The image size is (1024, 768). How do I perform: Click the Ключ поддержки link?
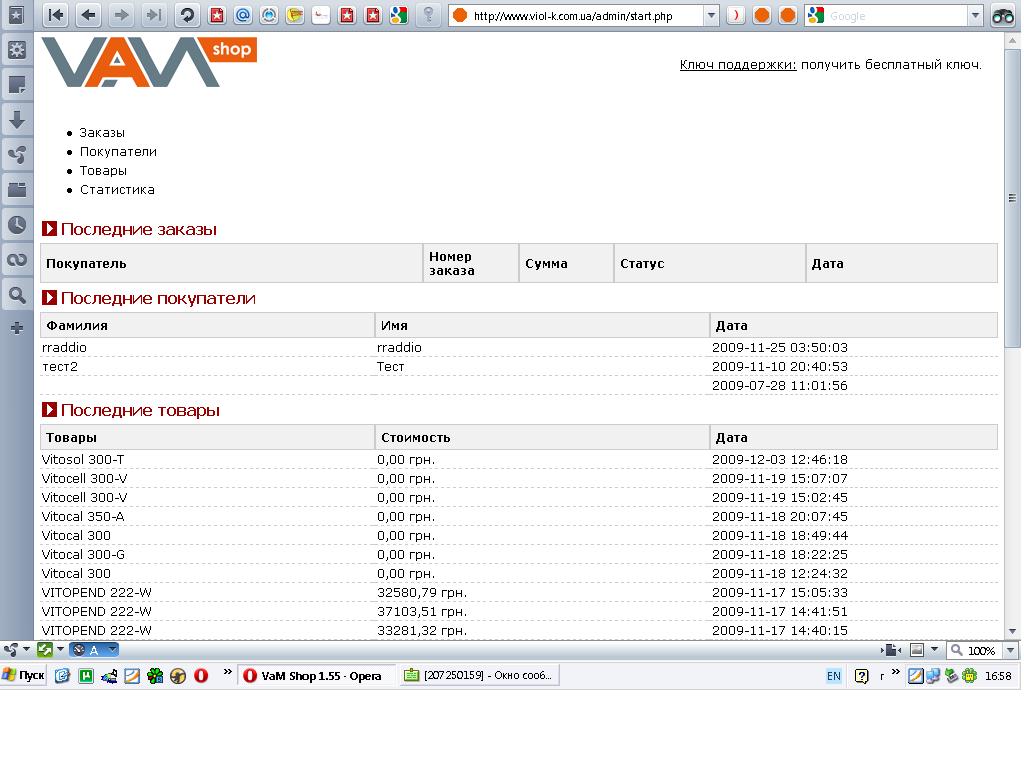coord(738,65)
